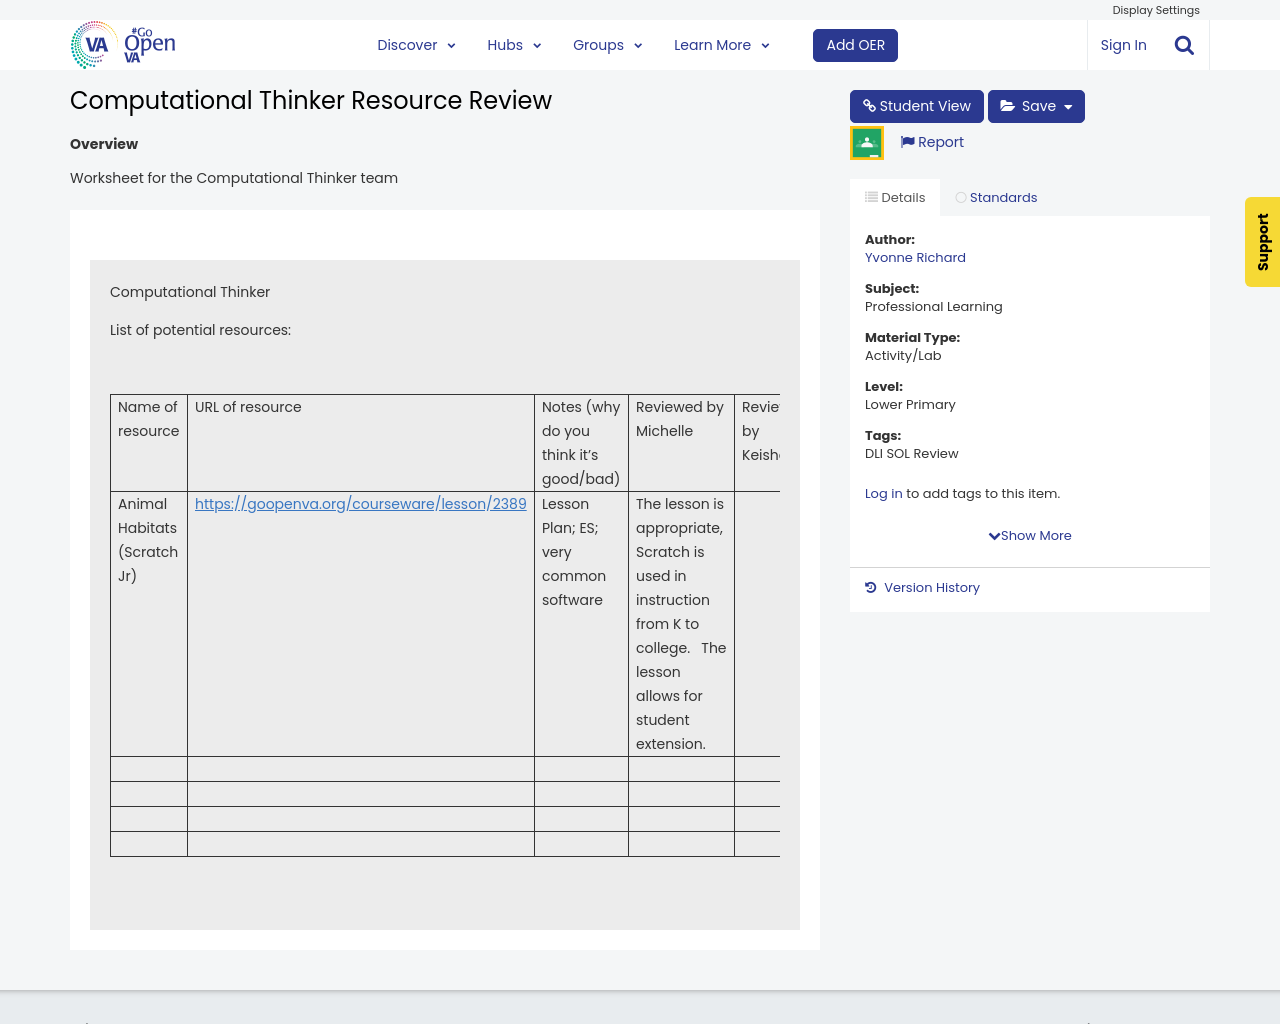Open the goopenva.org lesson 2389 link
This screenshot has width=1280, height=1024.
(360, 504)
